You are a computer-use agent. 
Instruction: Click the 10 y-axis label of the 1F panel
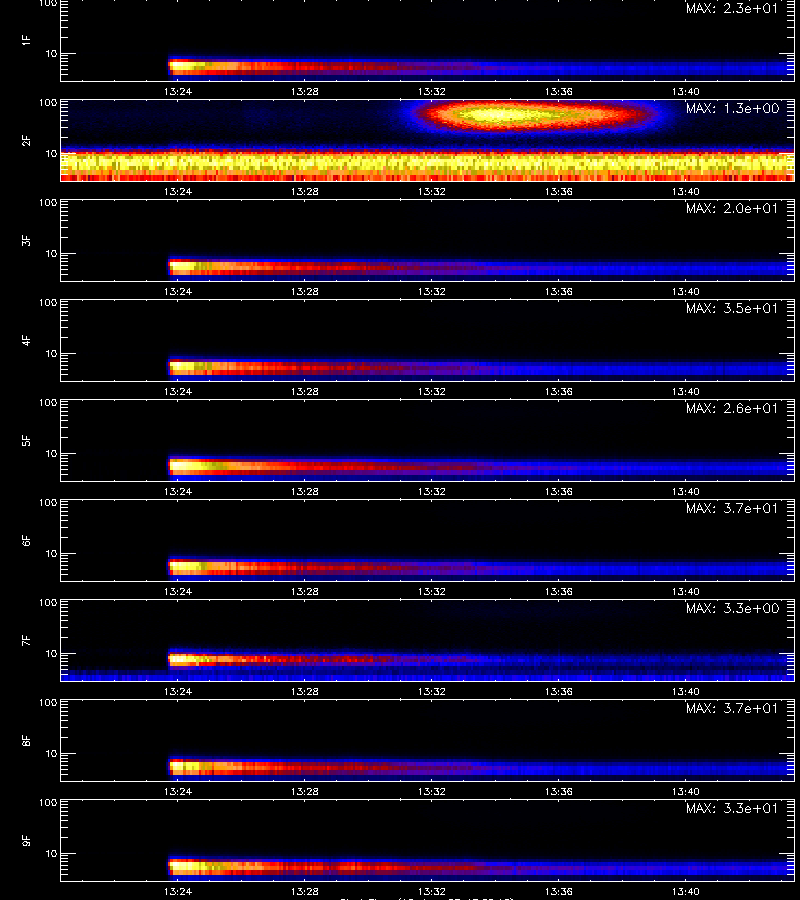pos(51,53)
